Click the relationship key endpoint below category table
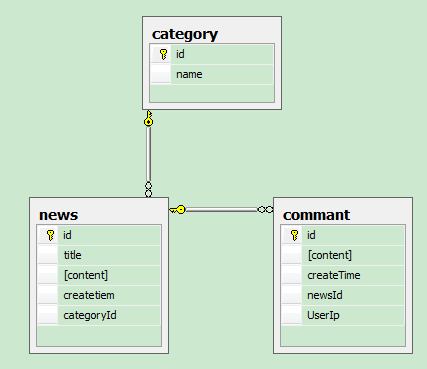Image resolution: width=427 pixels, height=369 pixels. pos(149,118)
